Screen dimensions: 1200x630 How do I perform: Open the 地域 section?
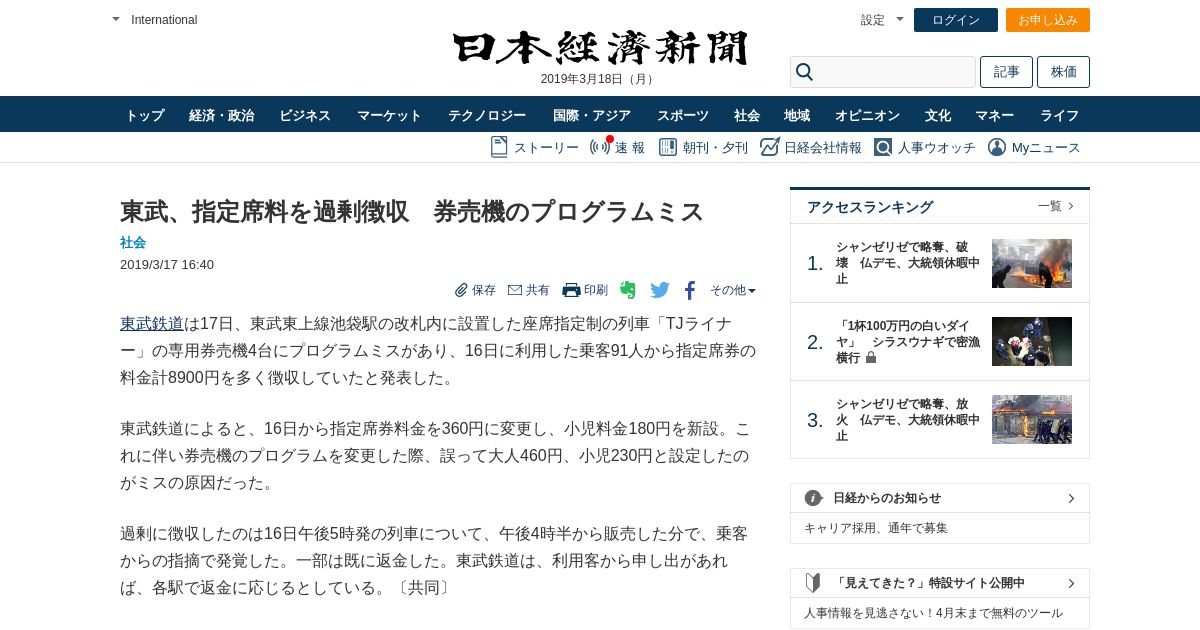pos(797,115)
